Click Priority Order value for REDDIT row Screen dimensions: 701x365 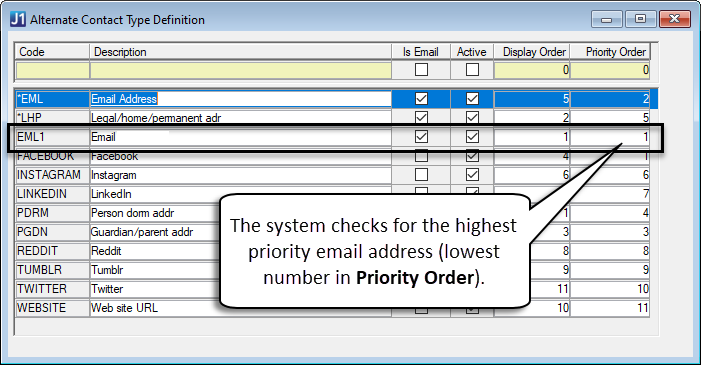tap(610, 251)
